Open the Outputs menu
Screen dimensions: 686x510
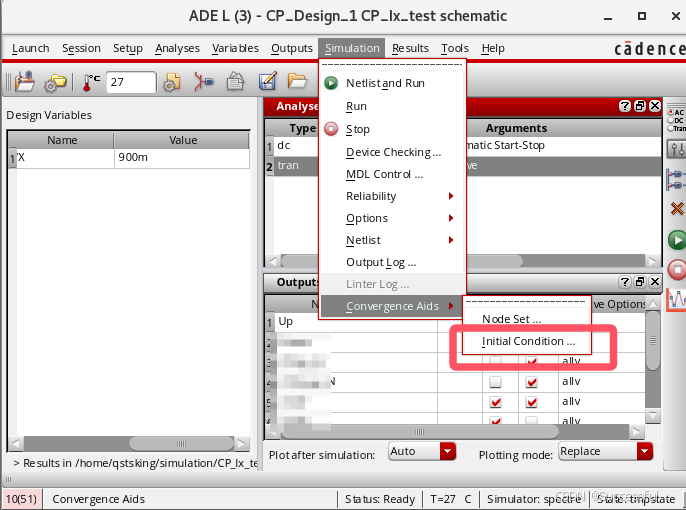click(x=292, y=48)
